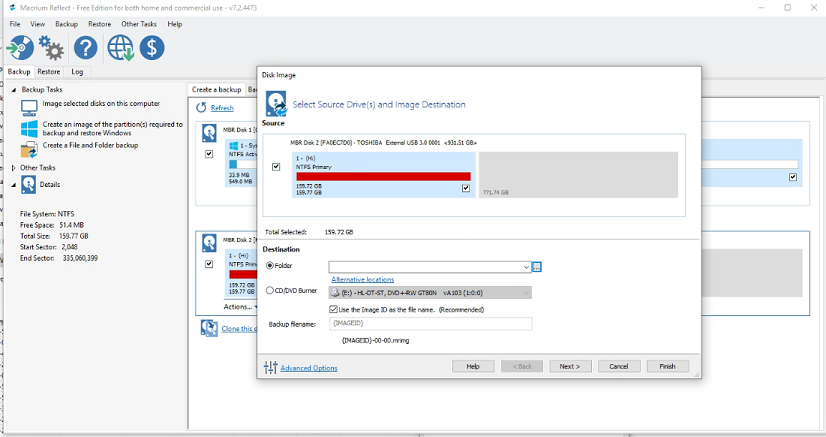Click the folder browse ellipsis button
826x437 pixels.
[x=537, y=267]
